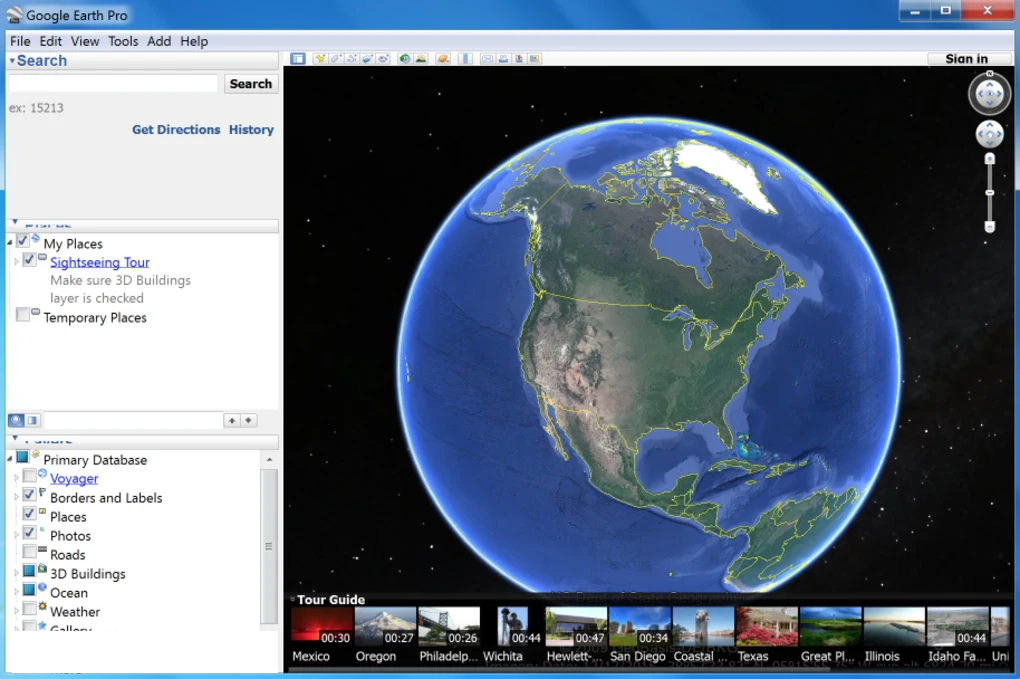Click the Search button

click(251, 83)
